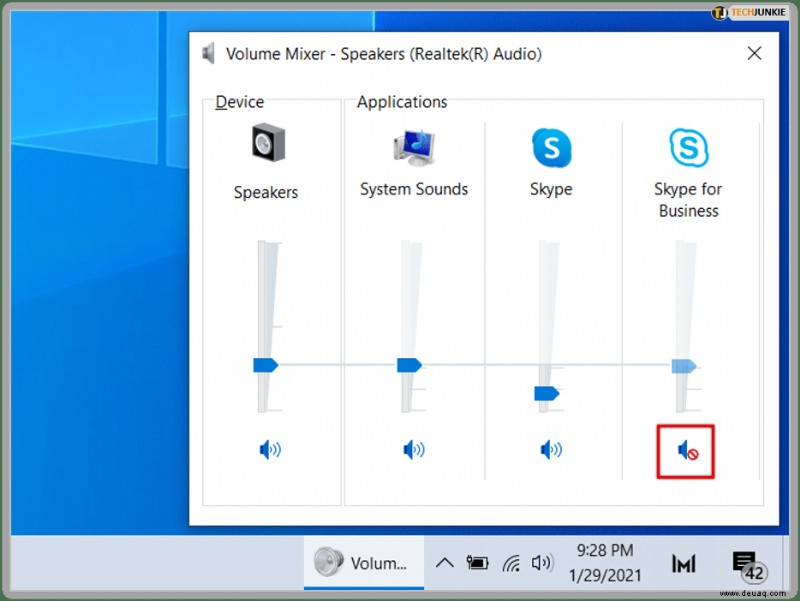Open the Volume Mixer taskbar button
Screen dimensions: 800x601
pyautogui.click(x=364, y=563)
